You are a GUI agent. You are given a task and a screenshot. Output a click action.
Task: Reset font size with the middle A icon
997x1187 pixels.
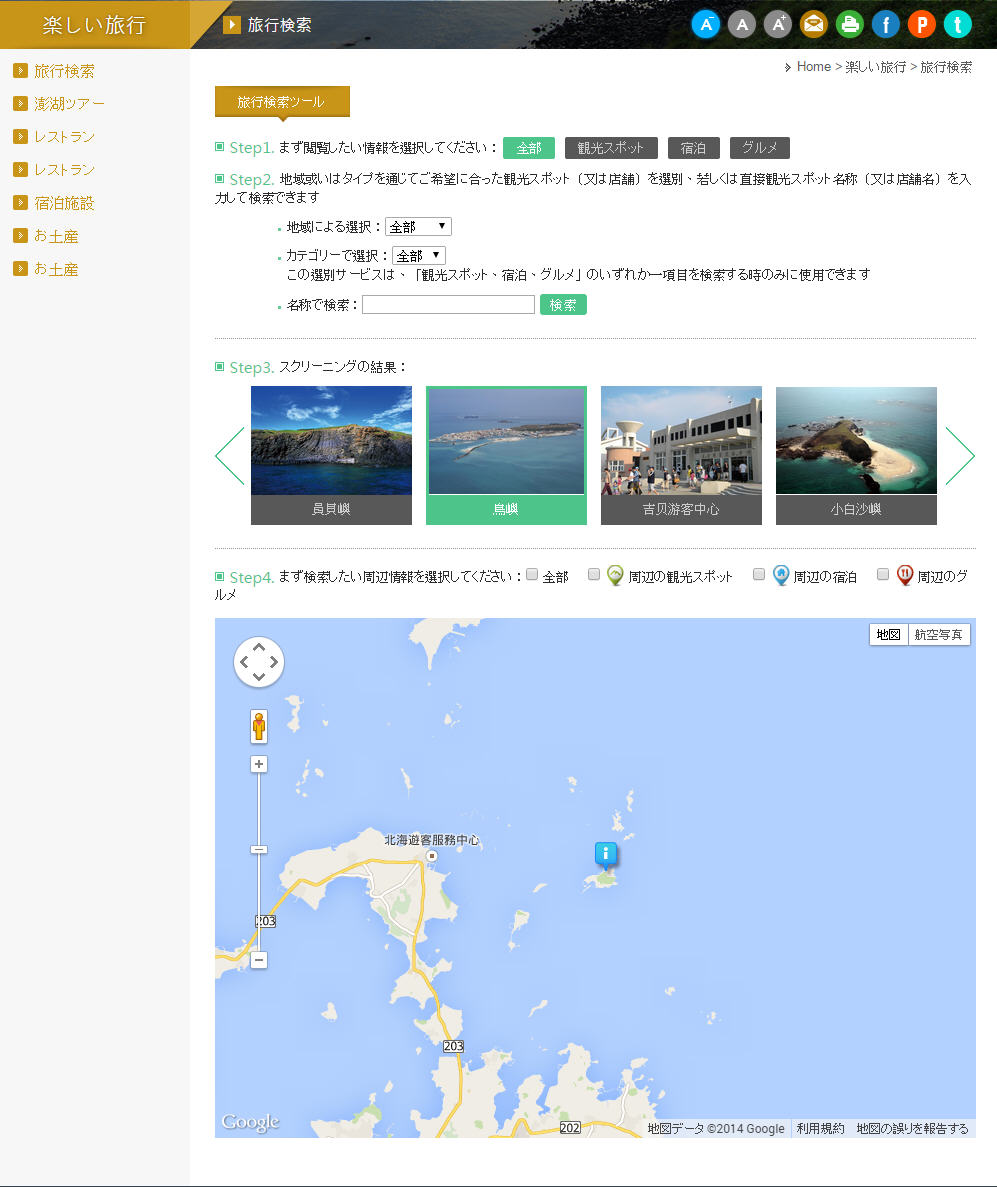click(x=742, y=25)
